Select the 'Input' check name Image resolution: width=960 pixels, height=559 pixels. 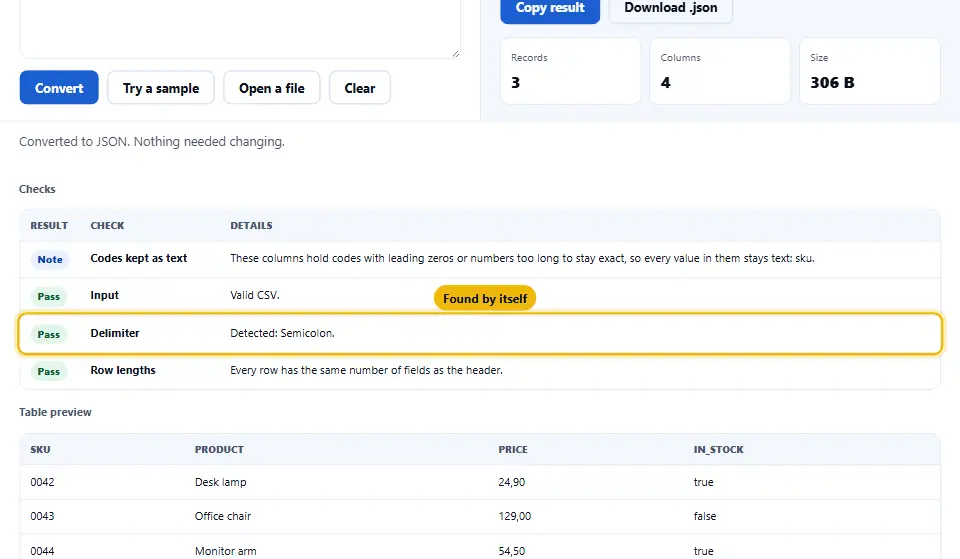tap(105, 295)
